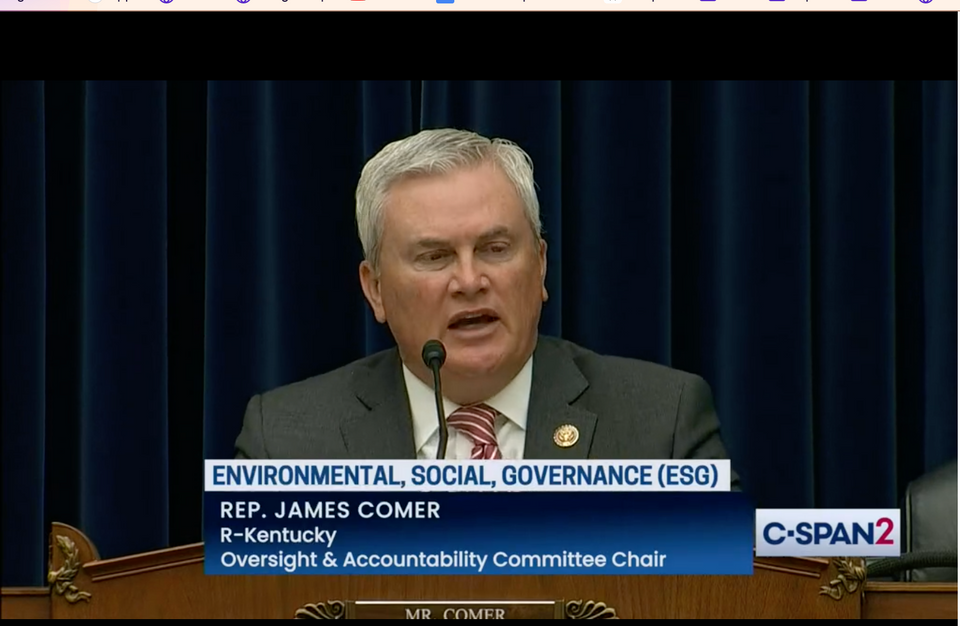This screenshot has width=960, height=626.
Task: Select the Environmental, Social, Governance (ESG) banner
Action: click(467, 475)
